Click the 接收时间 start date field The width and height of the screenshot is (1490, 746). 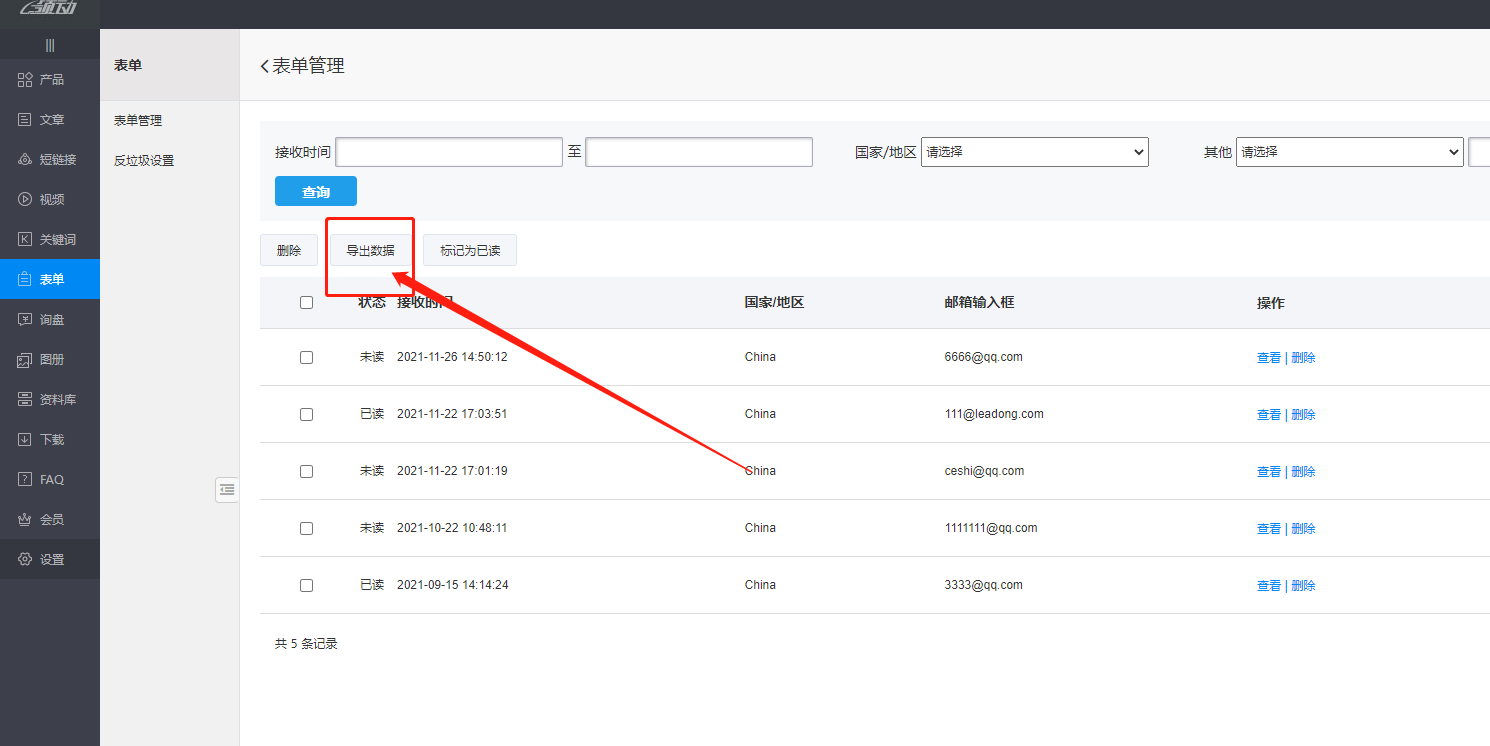coord(449,152)
